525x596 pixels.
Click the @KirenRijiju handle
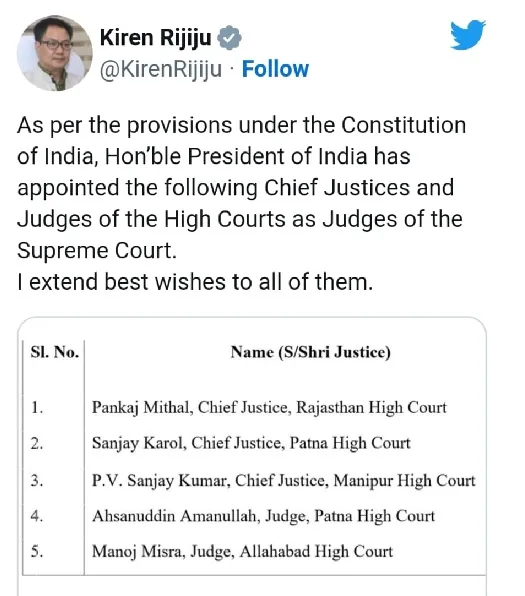[x=161, y=69]
